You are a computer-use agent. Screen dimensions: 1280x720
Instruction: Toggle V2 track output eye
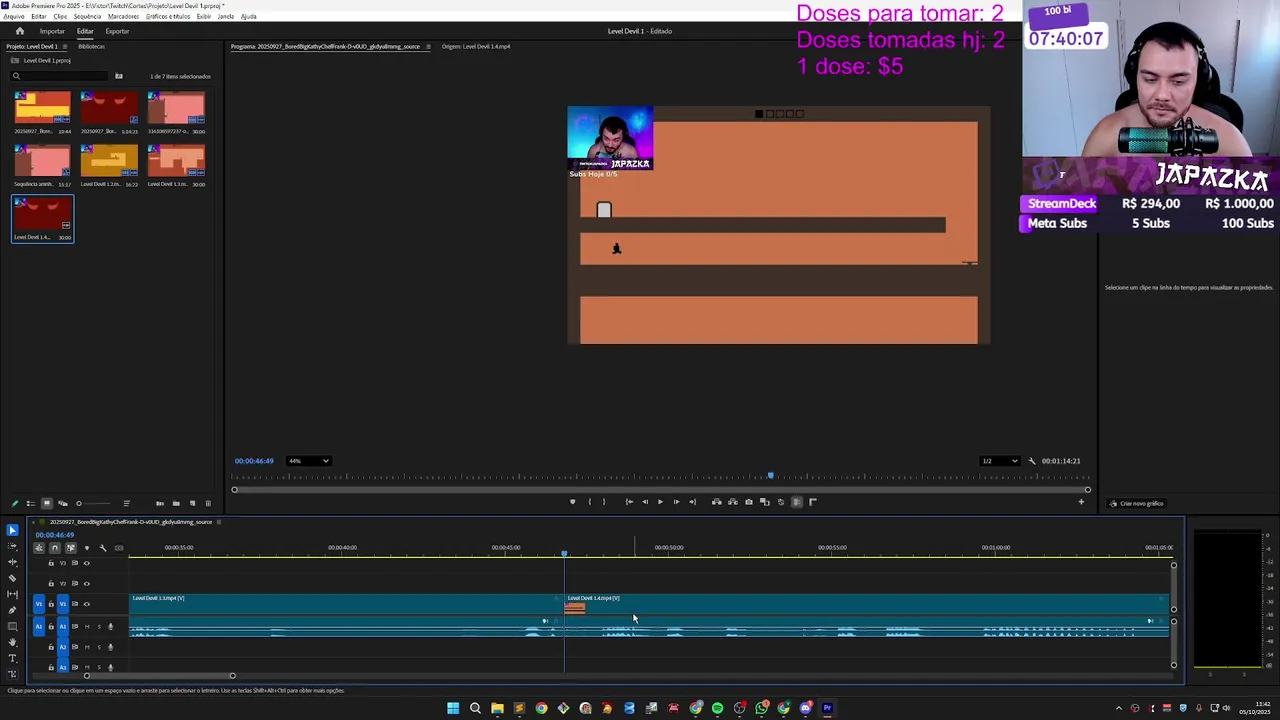(x=86, y=583)
